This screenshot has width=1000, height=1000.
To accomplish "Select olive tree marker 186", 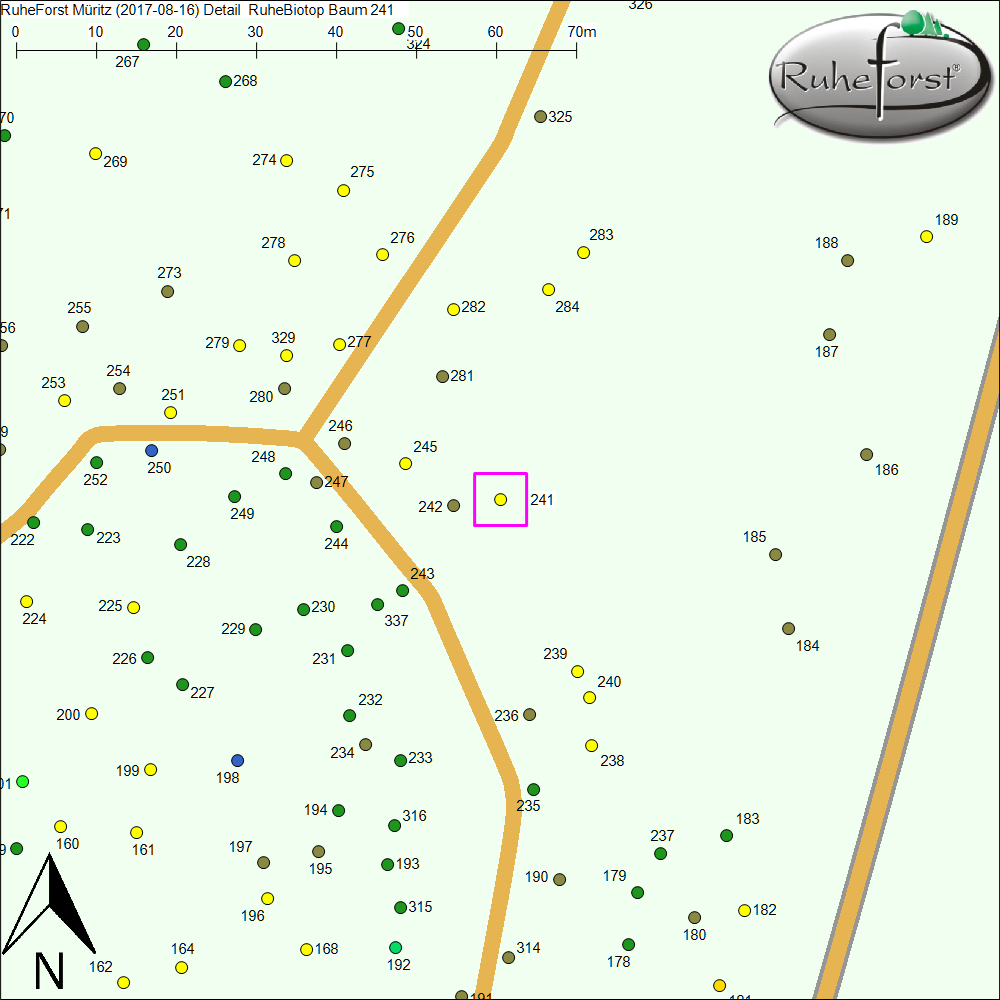I will point(866,454).
